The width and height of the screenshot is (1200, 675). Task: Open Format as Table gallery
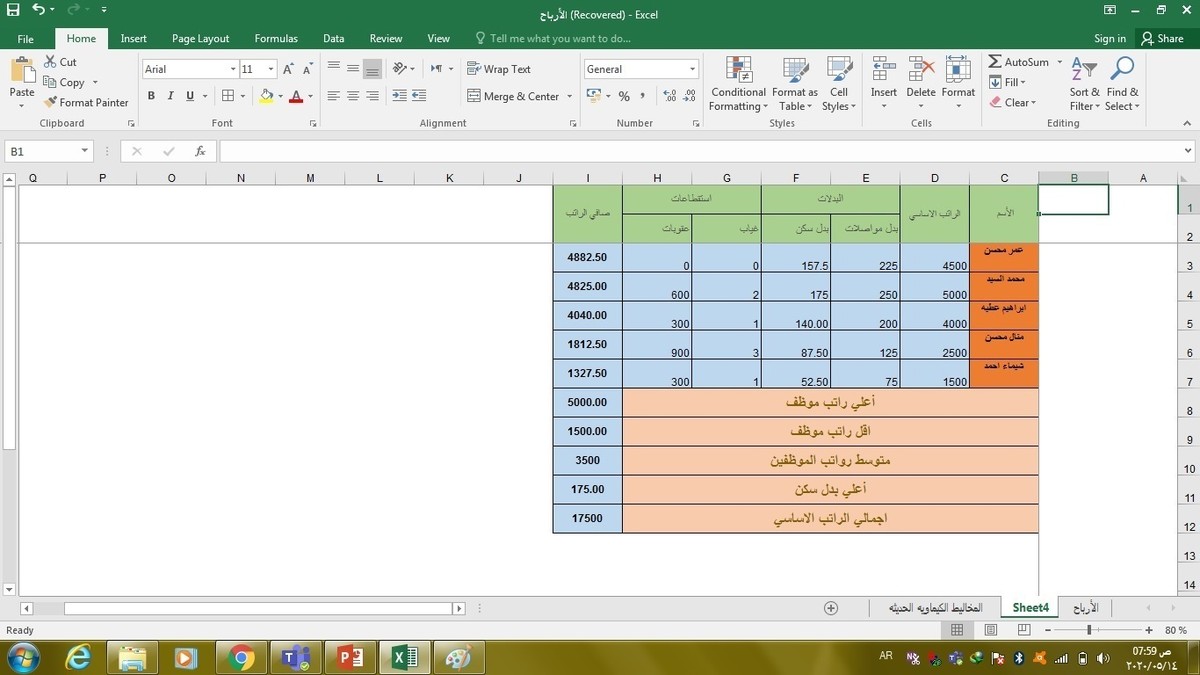tap(795, 83)
